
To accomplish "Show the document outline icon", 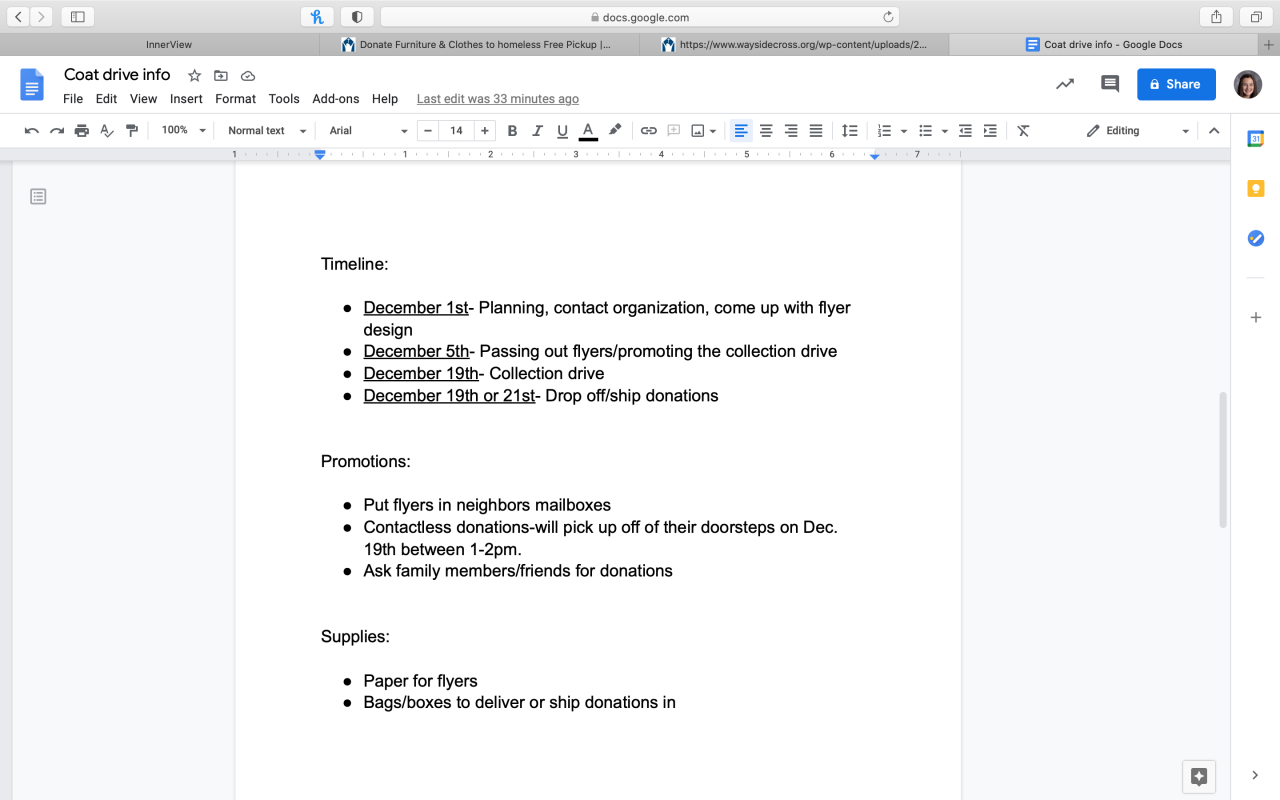I will [x=38, y=197].
